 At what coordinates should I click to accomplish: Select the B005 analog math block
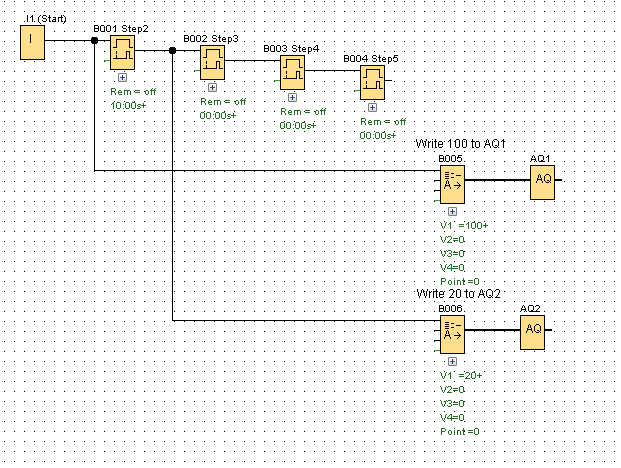452,185
